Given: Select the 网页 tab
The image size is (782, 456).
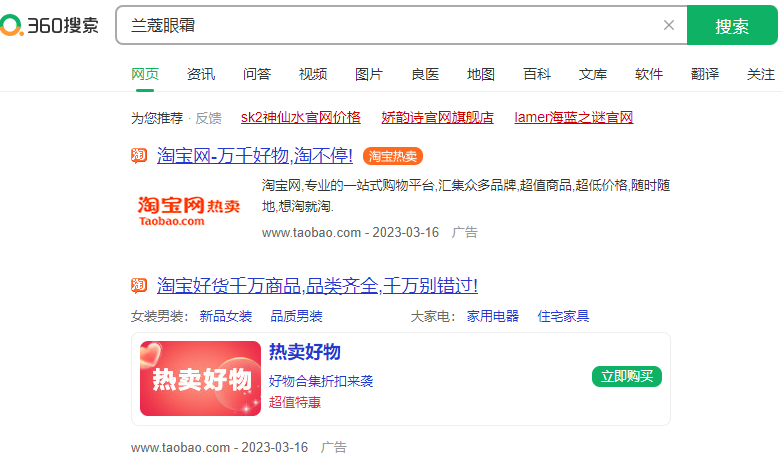Looking at the screenshot, I should click(145, 74).
